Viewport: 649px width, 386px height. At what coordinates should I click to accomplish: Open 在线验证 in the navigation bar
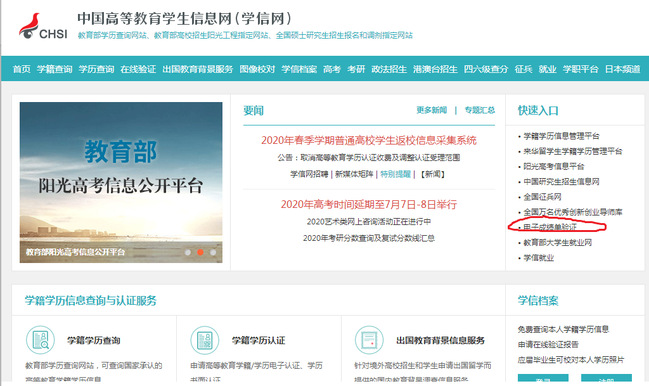pyautogui.click(x=138, y=69)
